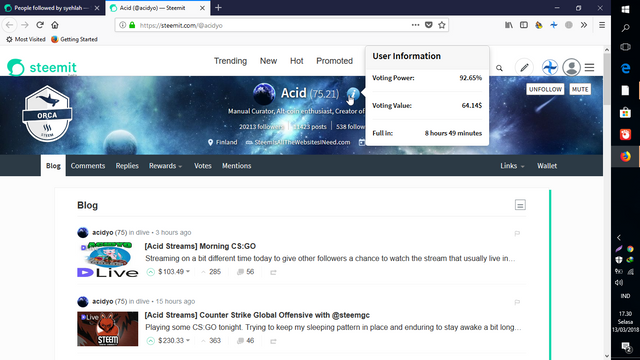This screenshot has width=640, height=360.
Task: Open Steem fox thumbnail of Counter Strike post
Action: pyautogui.click(x=108, y=329)
